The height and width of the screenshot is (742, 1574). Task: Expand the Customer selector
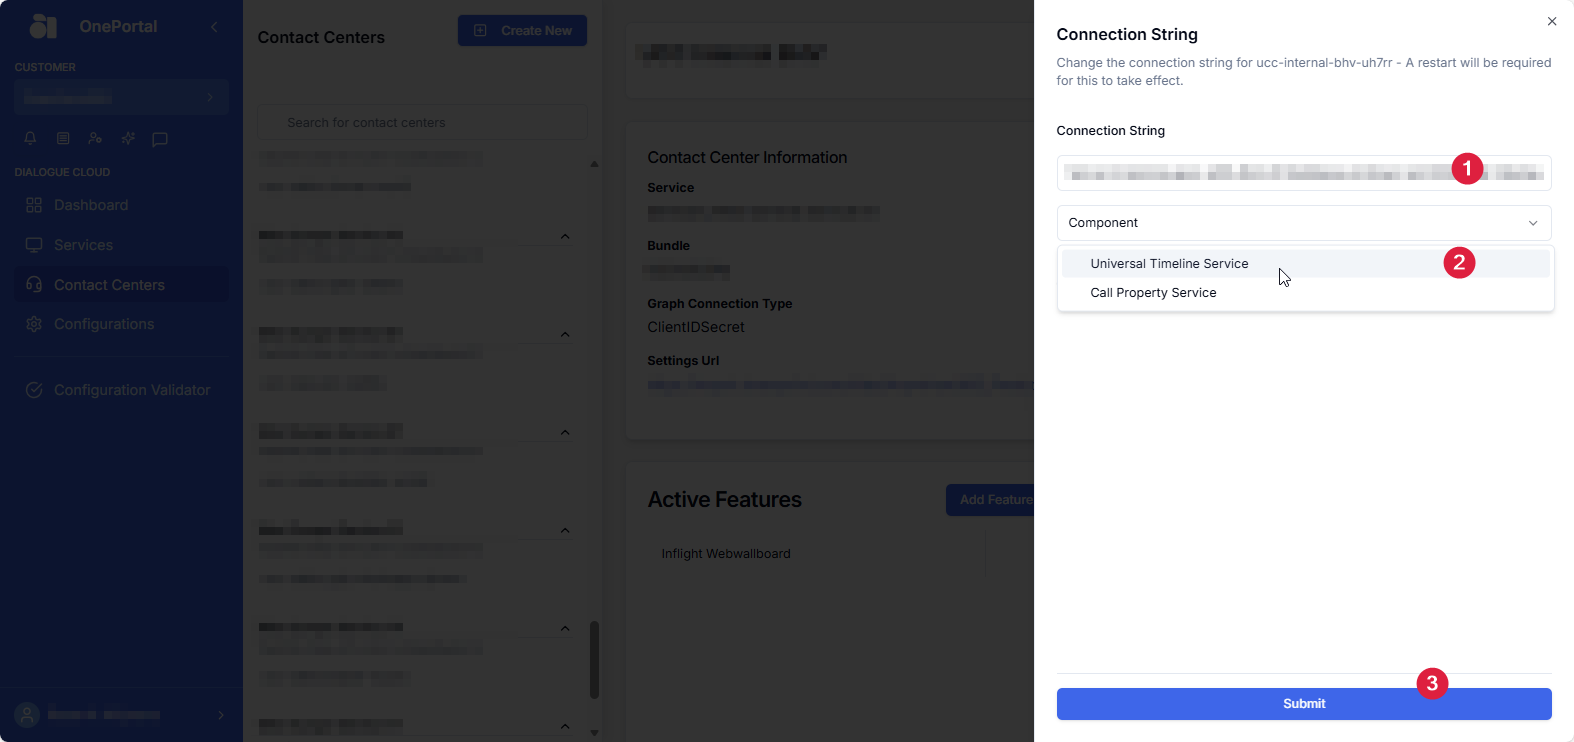click(x=121, y=97)
